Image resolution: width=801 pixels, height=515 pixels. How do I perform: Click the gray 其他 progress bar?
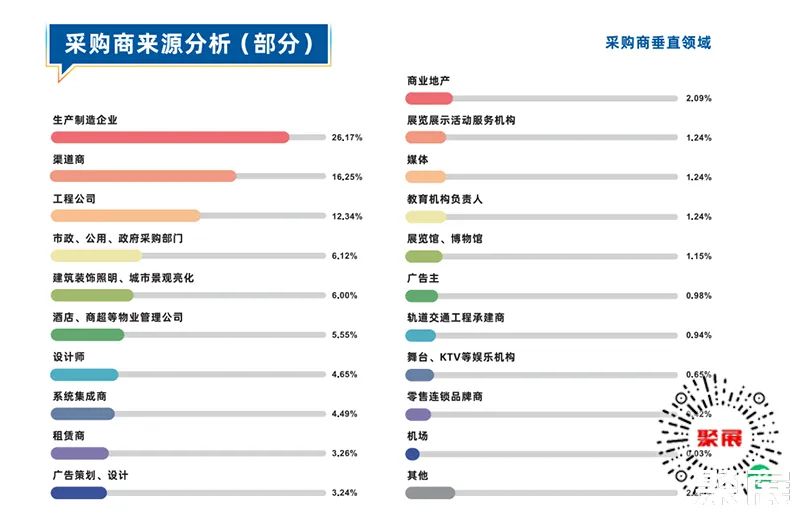pos(430,492)
